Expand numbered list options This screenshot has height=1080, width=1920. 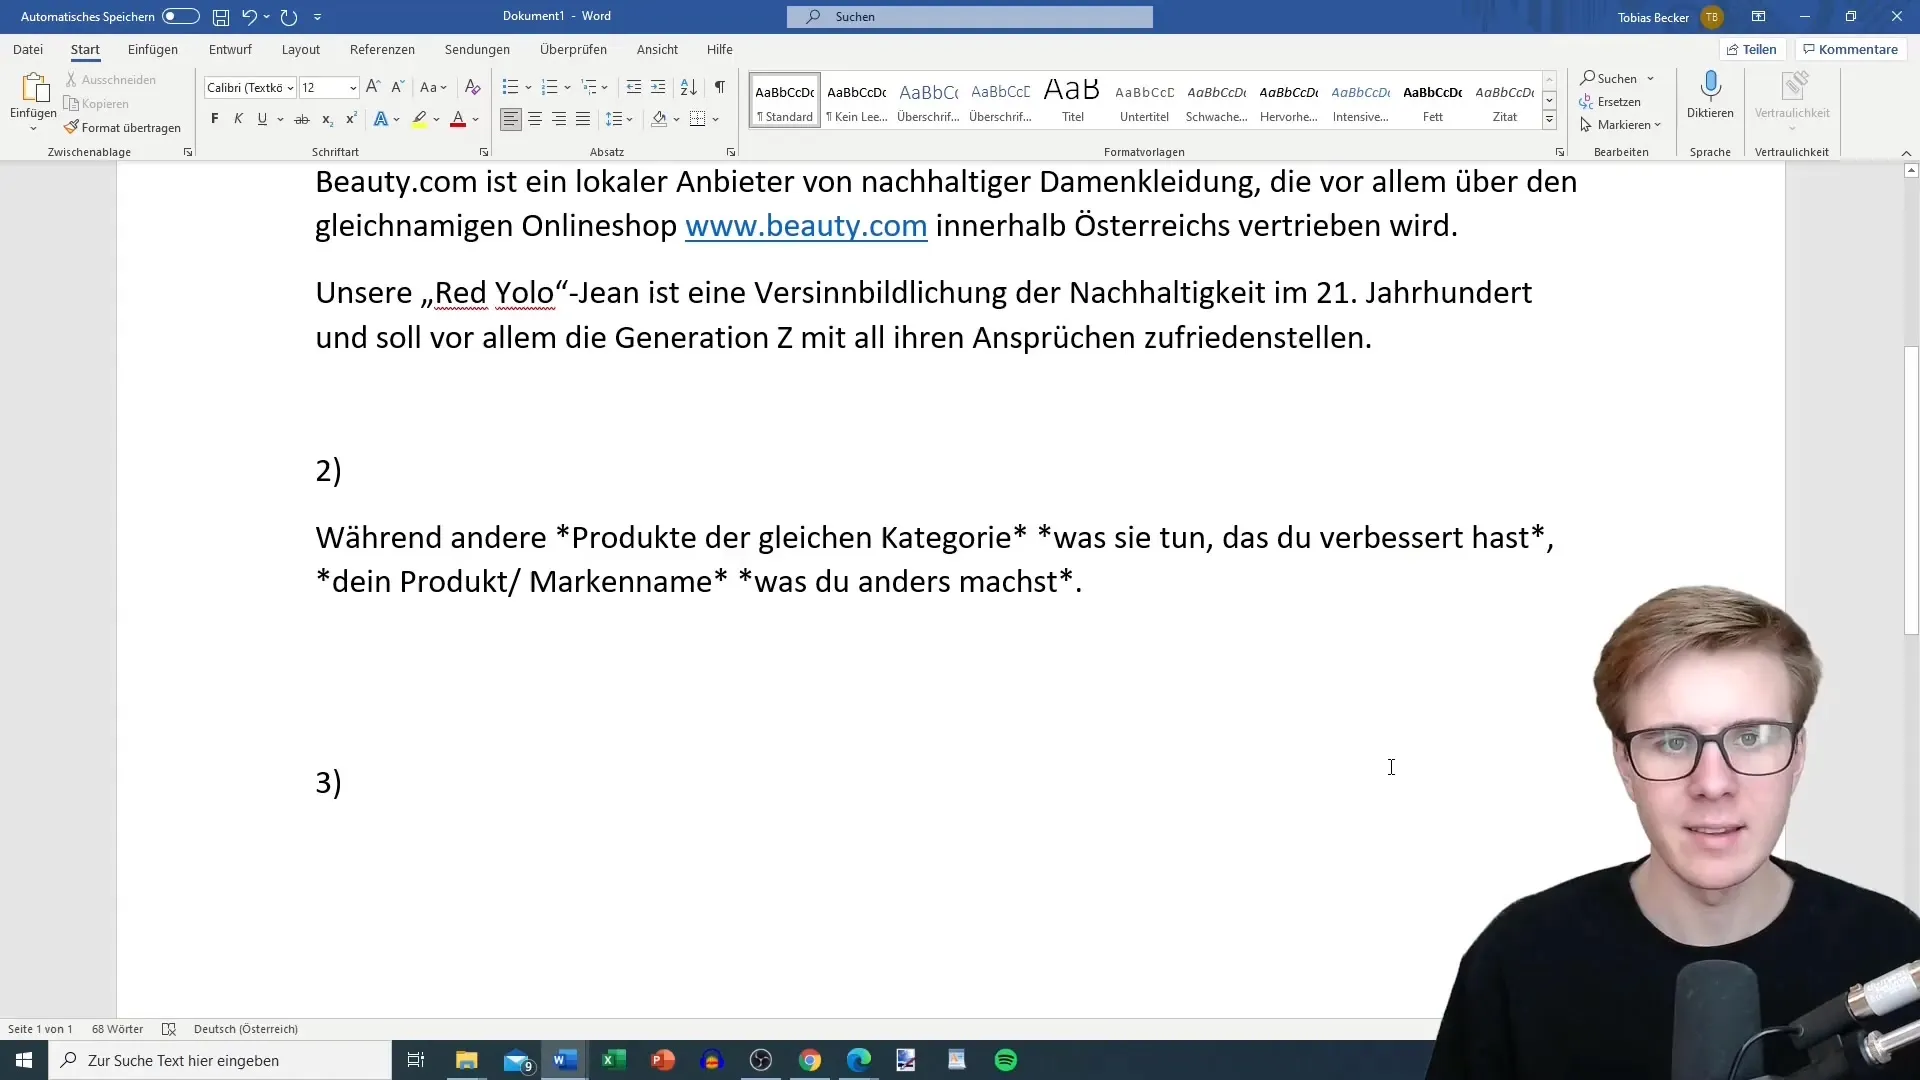point(567,88)
